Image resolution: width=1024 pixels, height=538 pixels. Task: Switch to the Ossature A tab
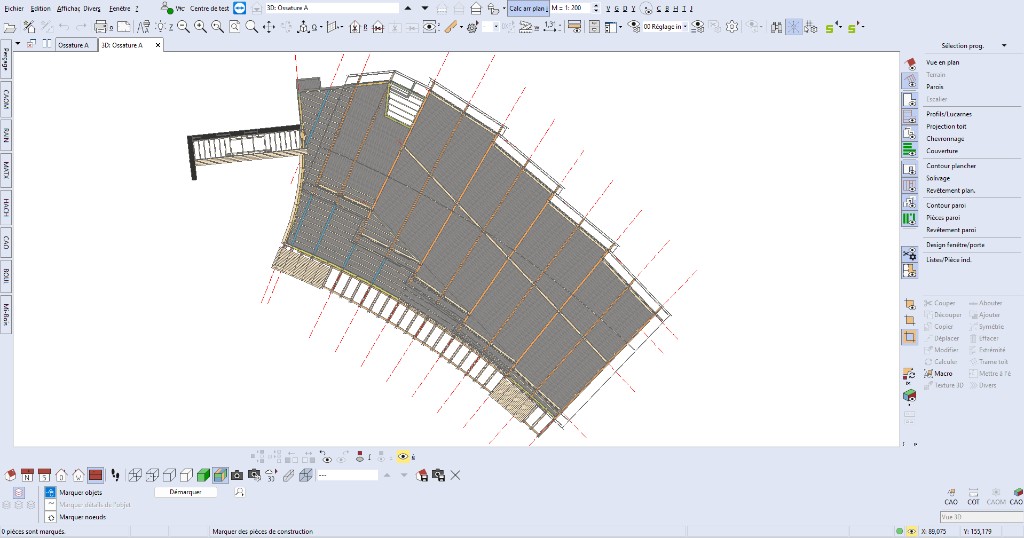coord(74,45)
